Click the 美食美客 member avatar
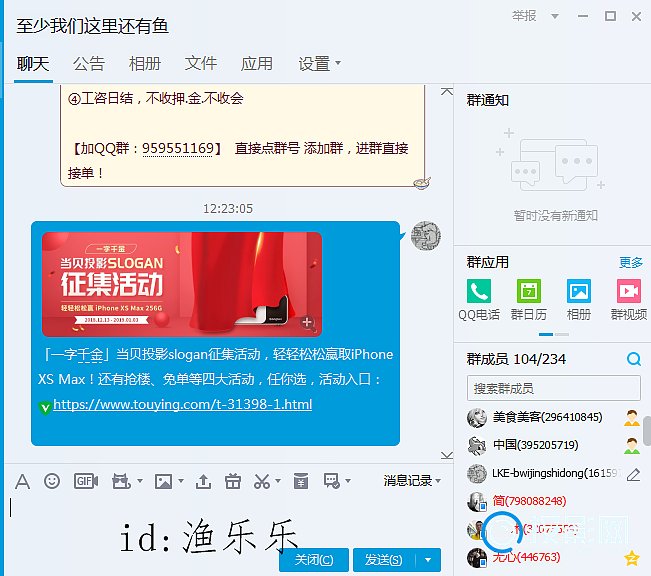Viewport: 651px width, 576px height. point(477,418)
